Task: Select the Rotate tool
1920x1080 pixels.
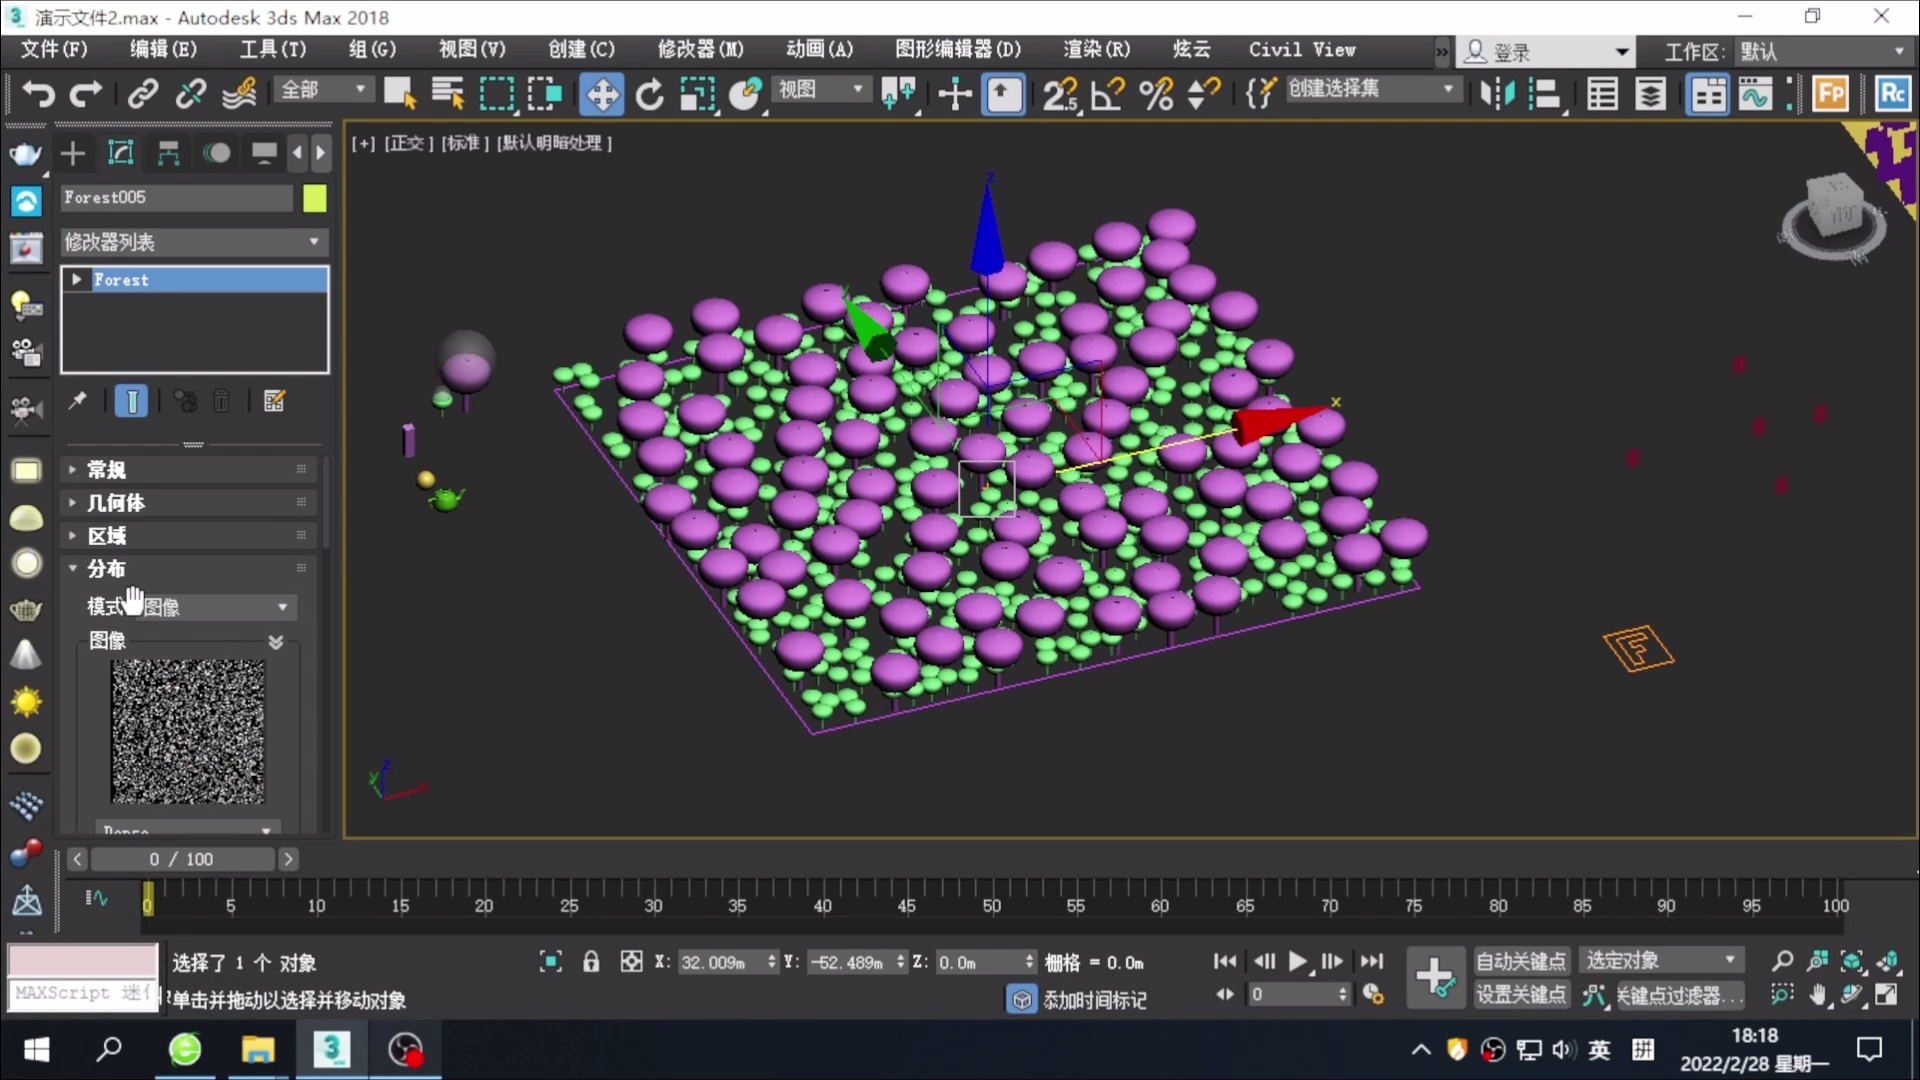Action: click(650, 94)
